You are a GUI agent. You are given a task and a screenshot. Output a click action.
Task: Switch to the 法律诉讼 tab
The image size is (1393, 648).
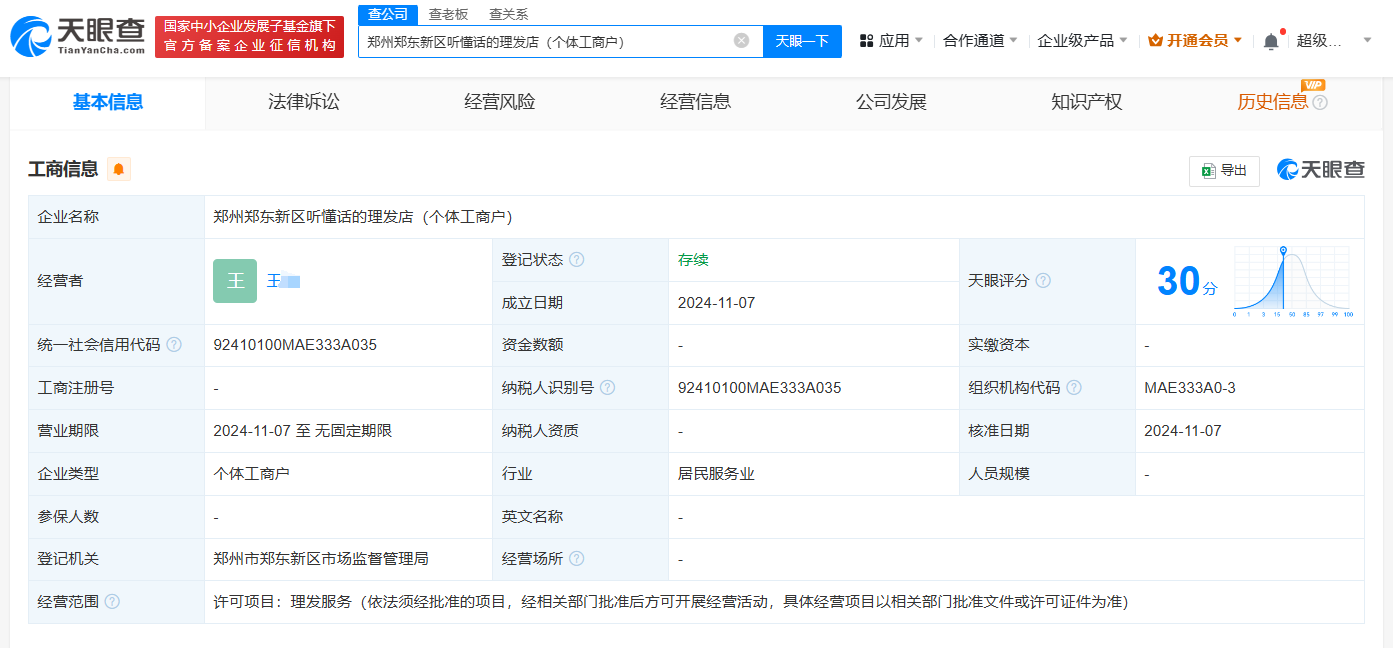[x=303, y=102]
